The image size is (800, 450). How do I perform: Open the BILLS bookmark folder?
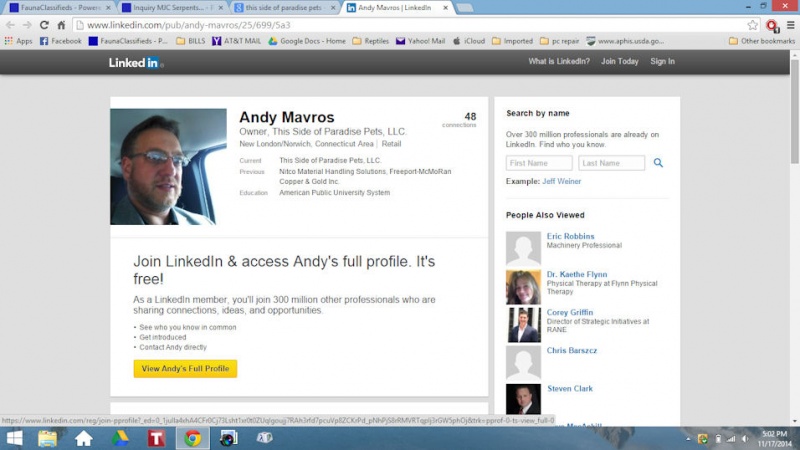(x=191, y=41)
